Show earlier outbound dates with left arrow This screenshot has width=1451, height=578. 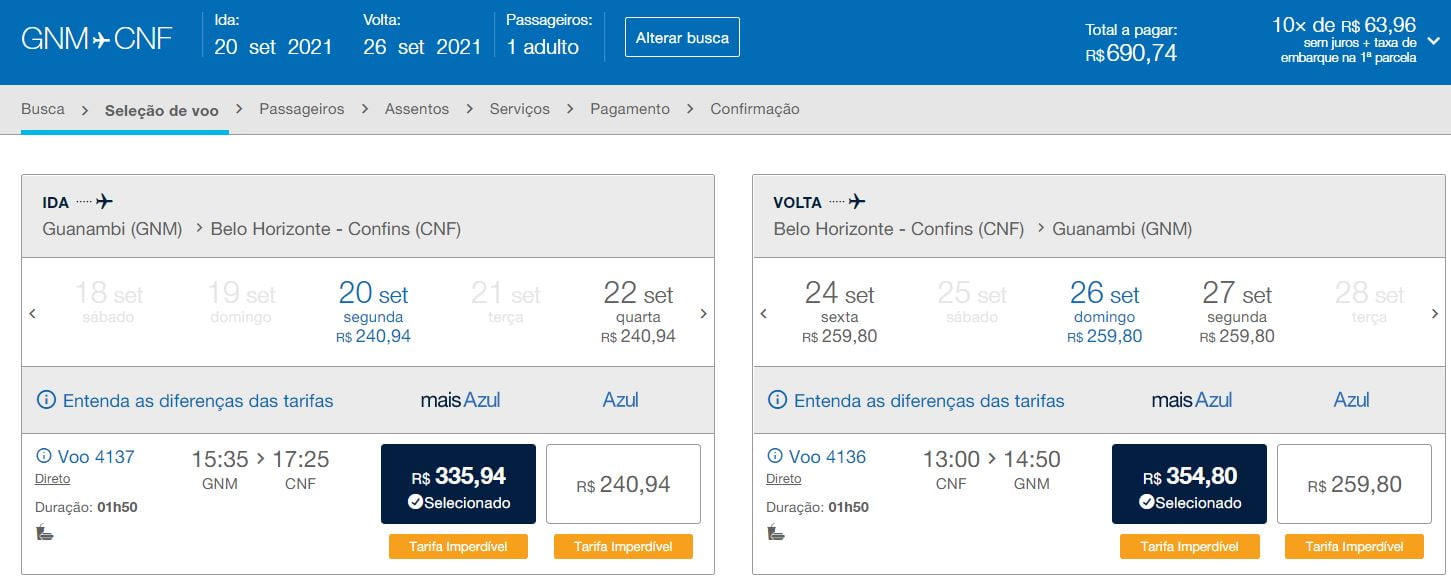(33, 314)
